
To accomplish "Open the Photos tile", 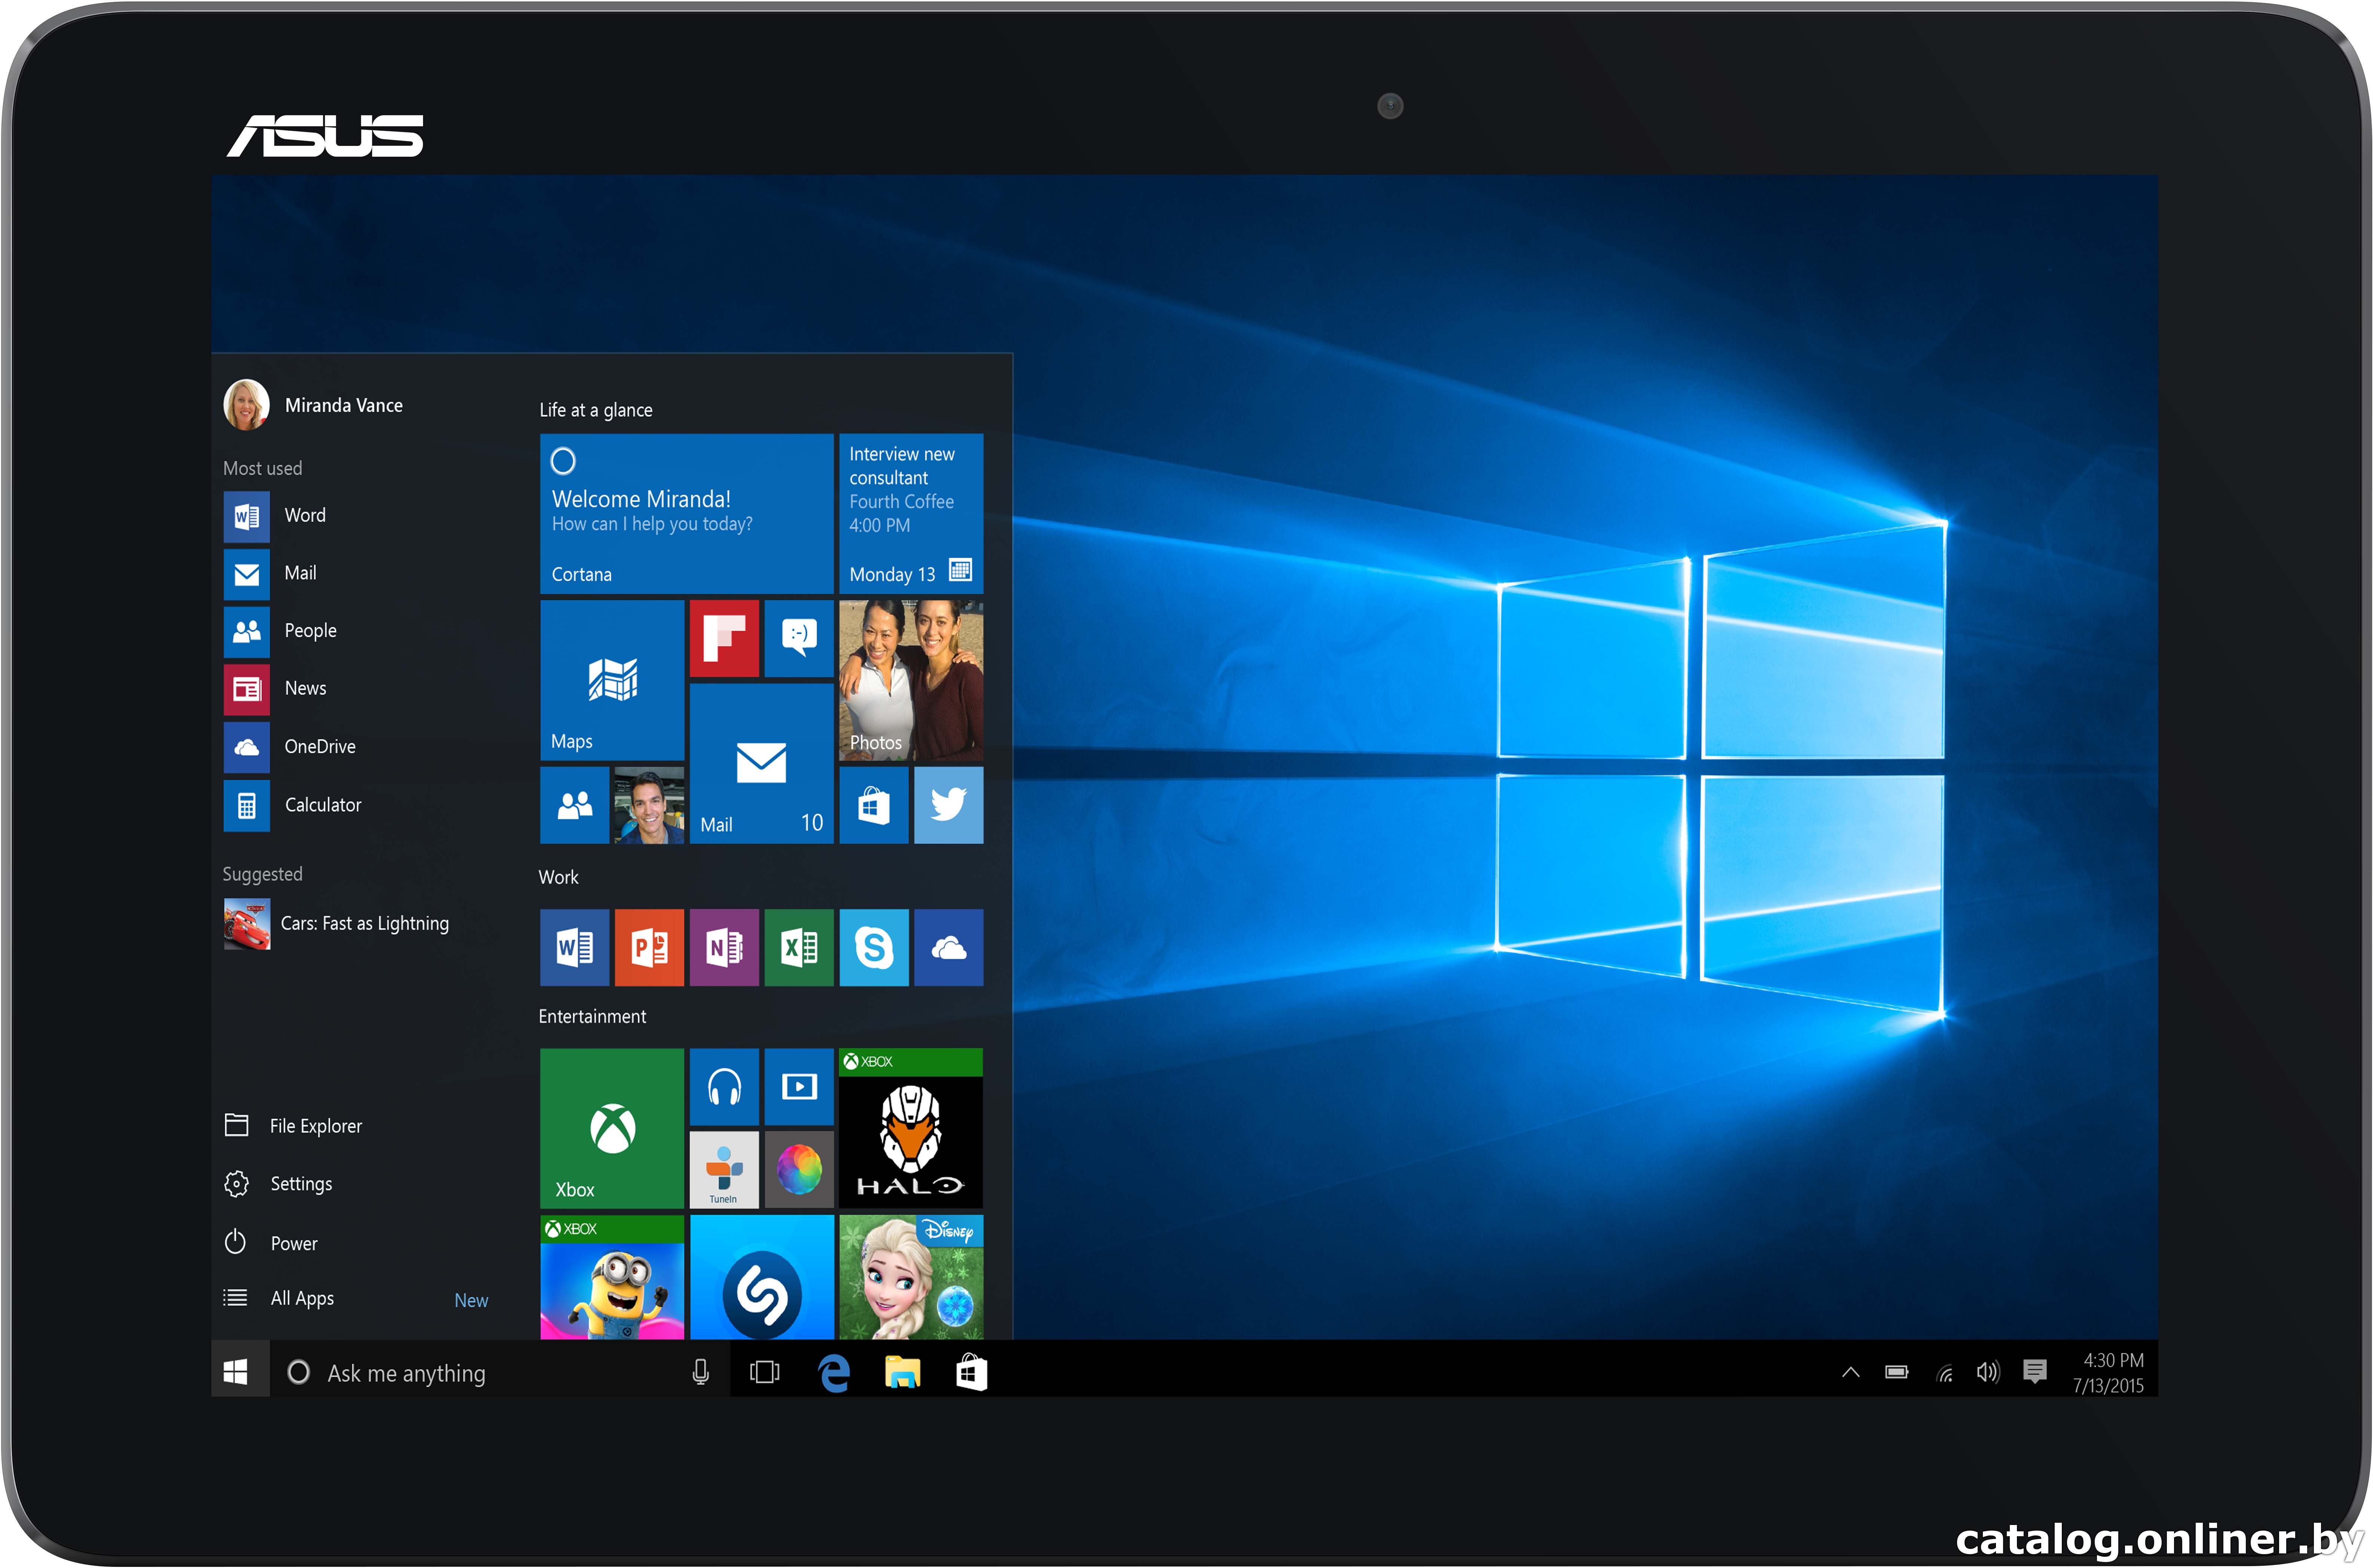I will pyautogui.click(x=911, y=681).
